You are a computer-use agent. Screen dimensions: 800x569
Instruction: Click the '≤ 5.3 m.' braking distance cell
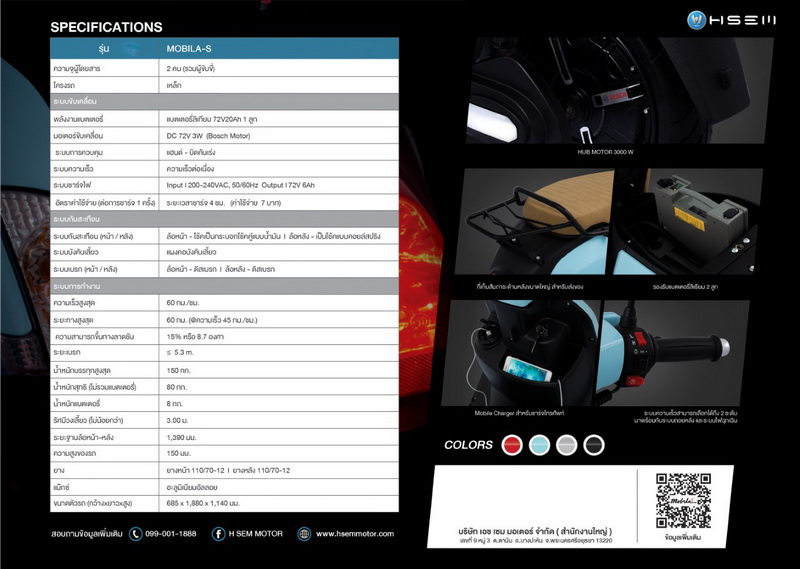point(279,353)
